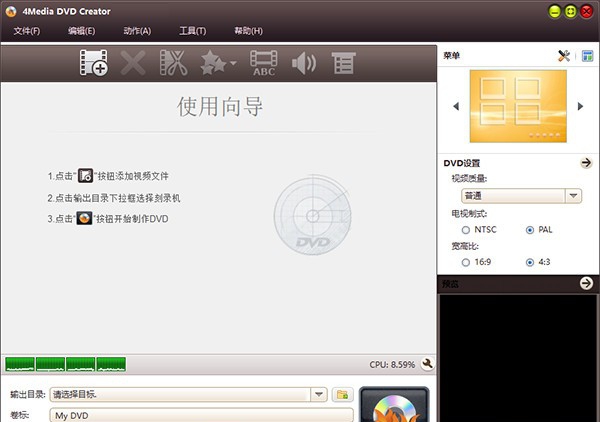Click the browse output folder icon
Screen dimensions: 600x422
coord(342,394)
